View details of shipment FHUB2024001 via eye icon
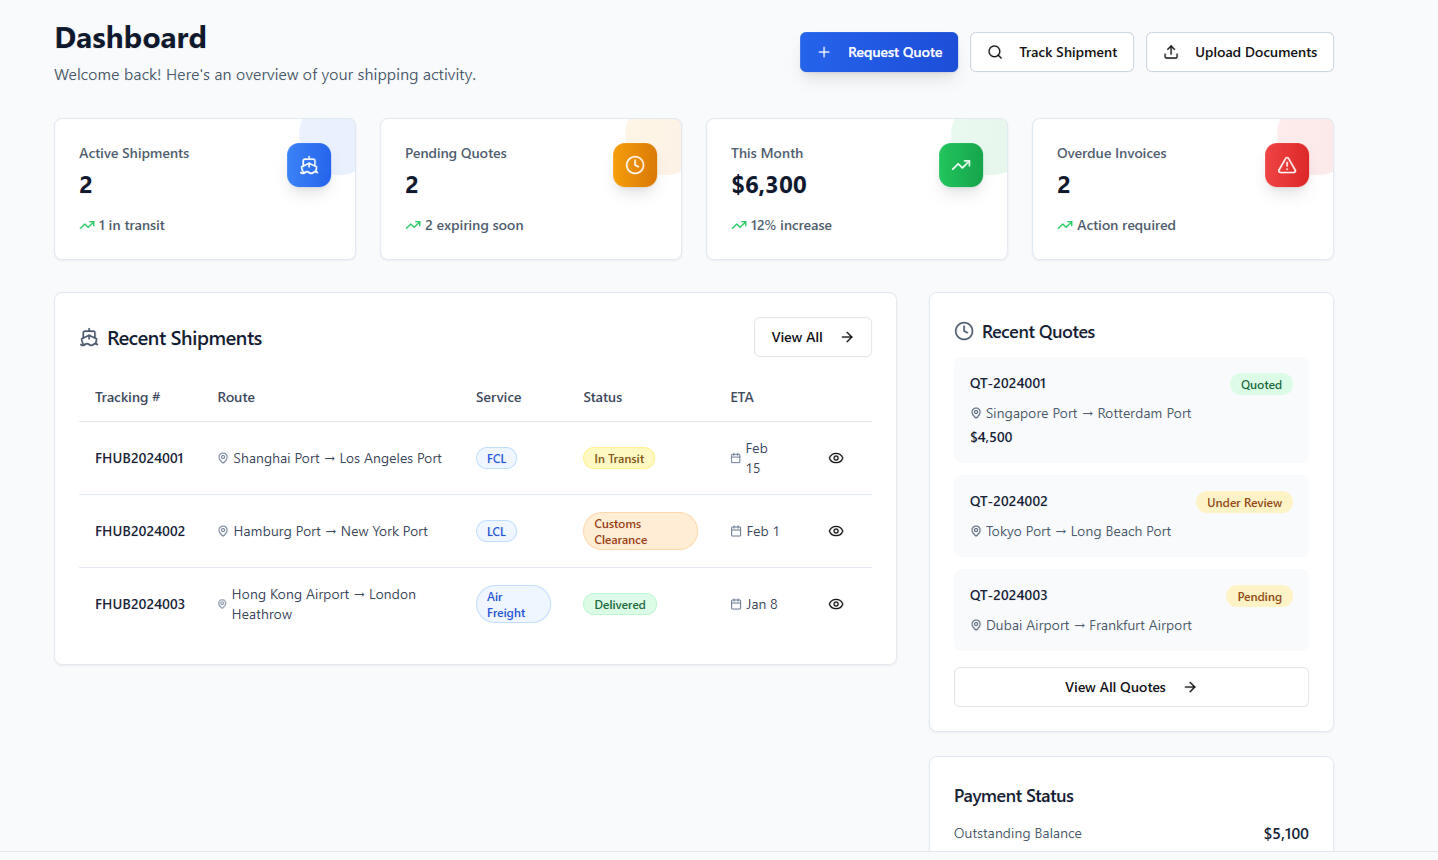This screenshot has width=1438, height=860. coord(836,458)
